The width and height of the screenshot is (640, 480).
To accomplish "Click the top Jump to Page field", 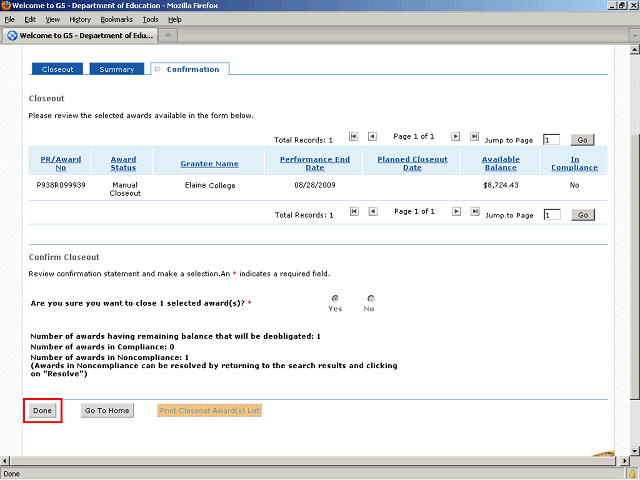I will pyautogui.click(x=551, y=140).
